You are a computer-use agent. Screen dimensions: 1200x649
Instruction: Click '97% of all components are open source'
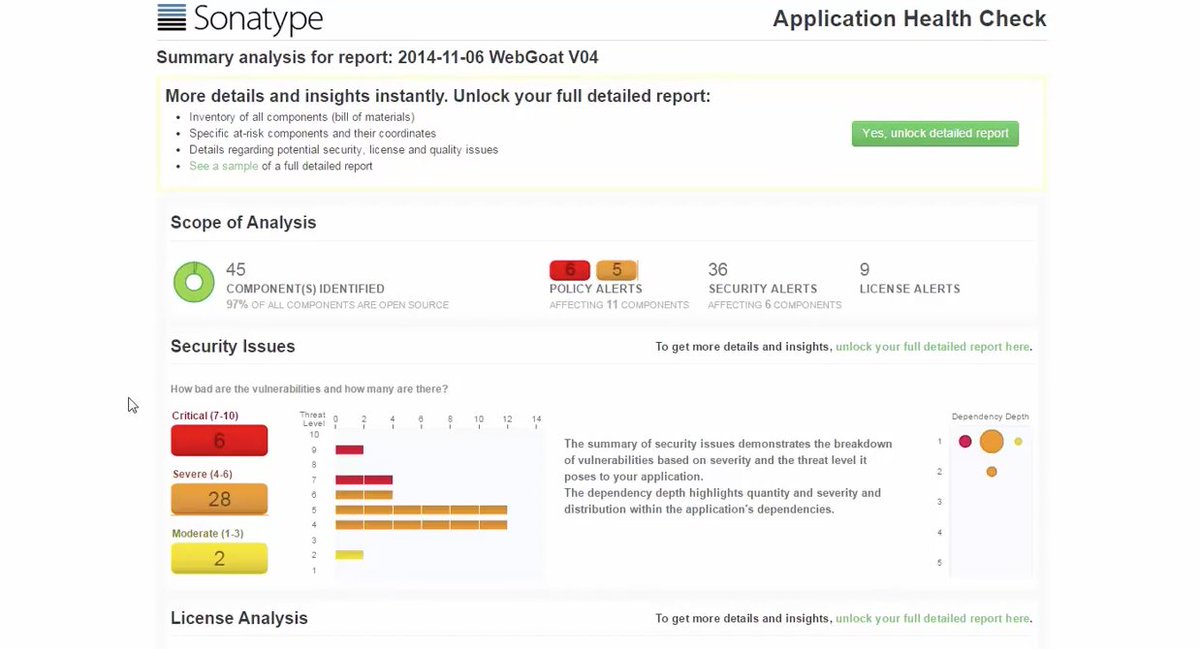[x=337, y=305]
